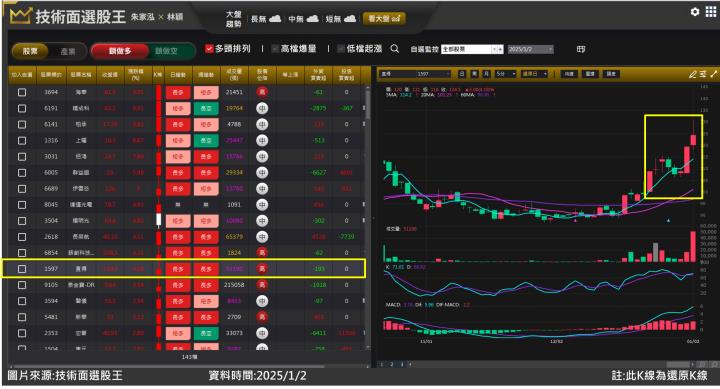Viewport: 720px width, 389px height.
Task: Click the white 中 badge in row 2618
Action: pos(262,237)
